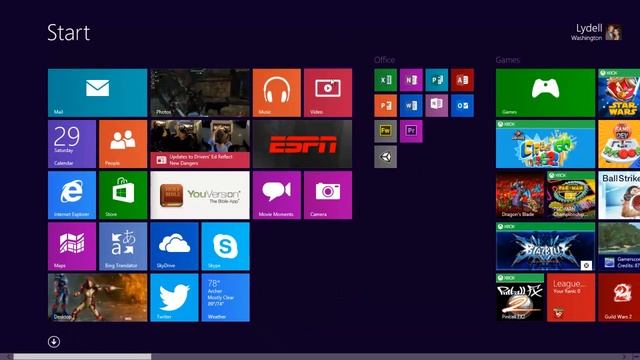Open the Twitter tile
640x360 pixels.
click(174, 298)
